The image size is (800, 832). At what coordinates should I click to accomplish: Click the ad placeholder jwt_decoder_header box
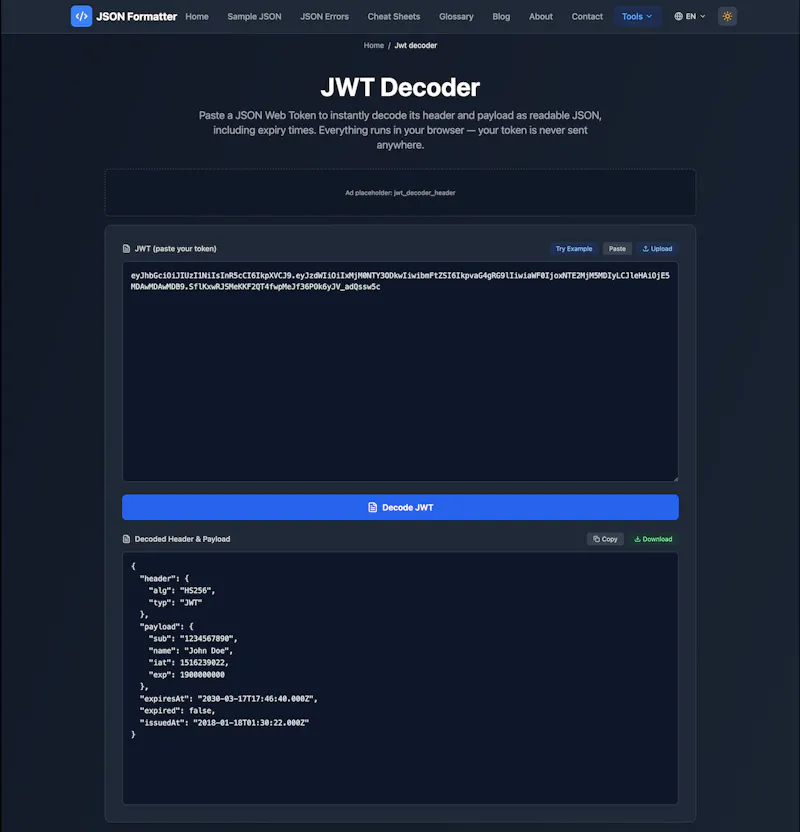(401, 193)
